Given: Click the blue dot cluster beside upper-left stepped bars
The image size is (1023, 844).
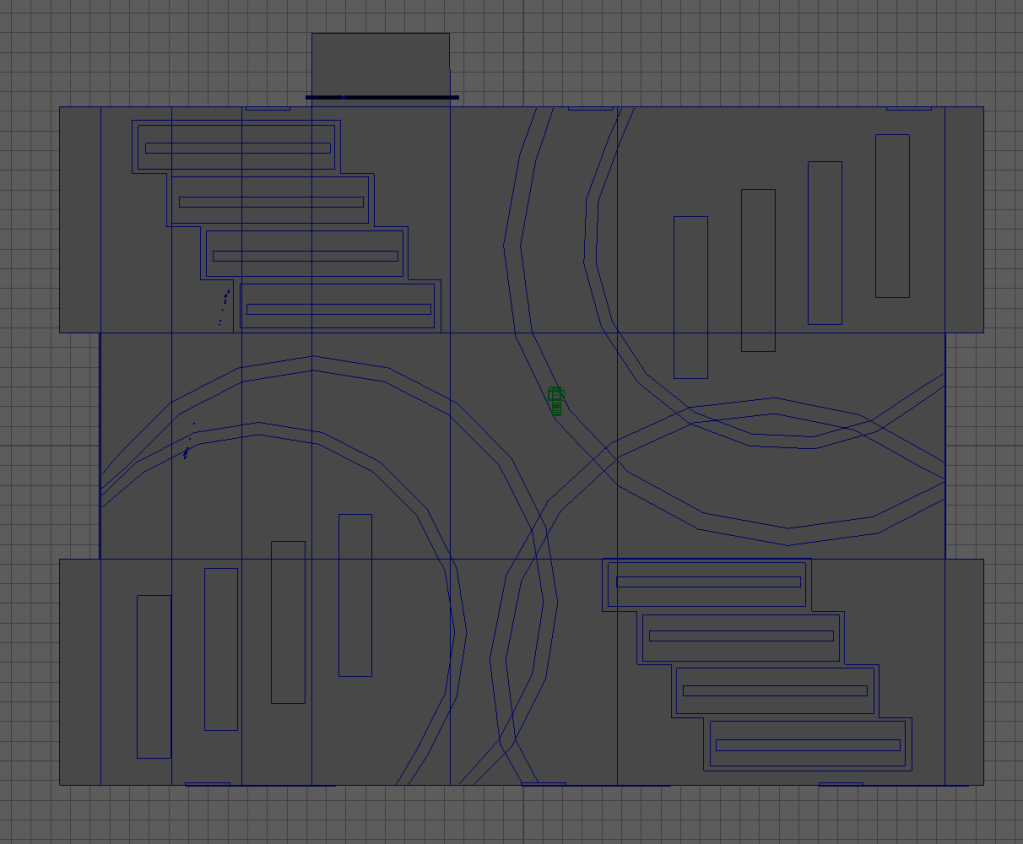Looking at the screenshot, I should (x=224, y=306).
